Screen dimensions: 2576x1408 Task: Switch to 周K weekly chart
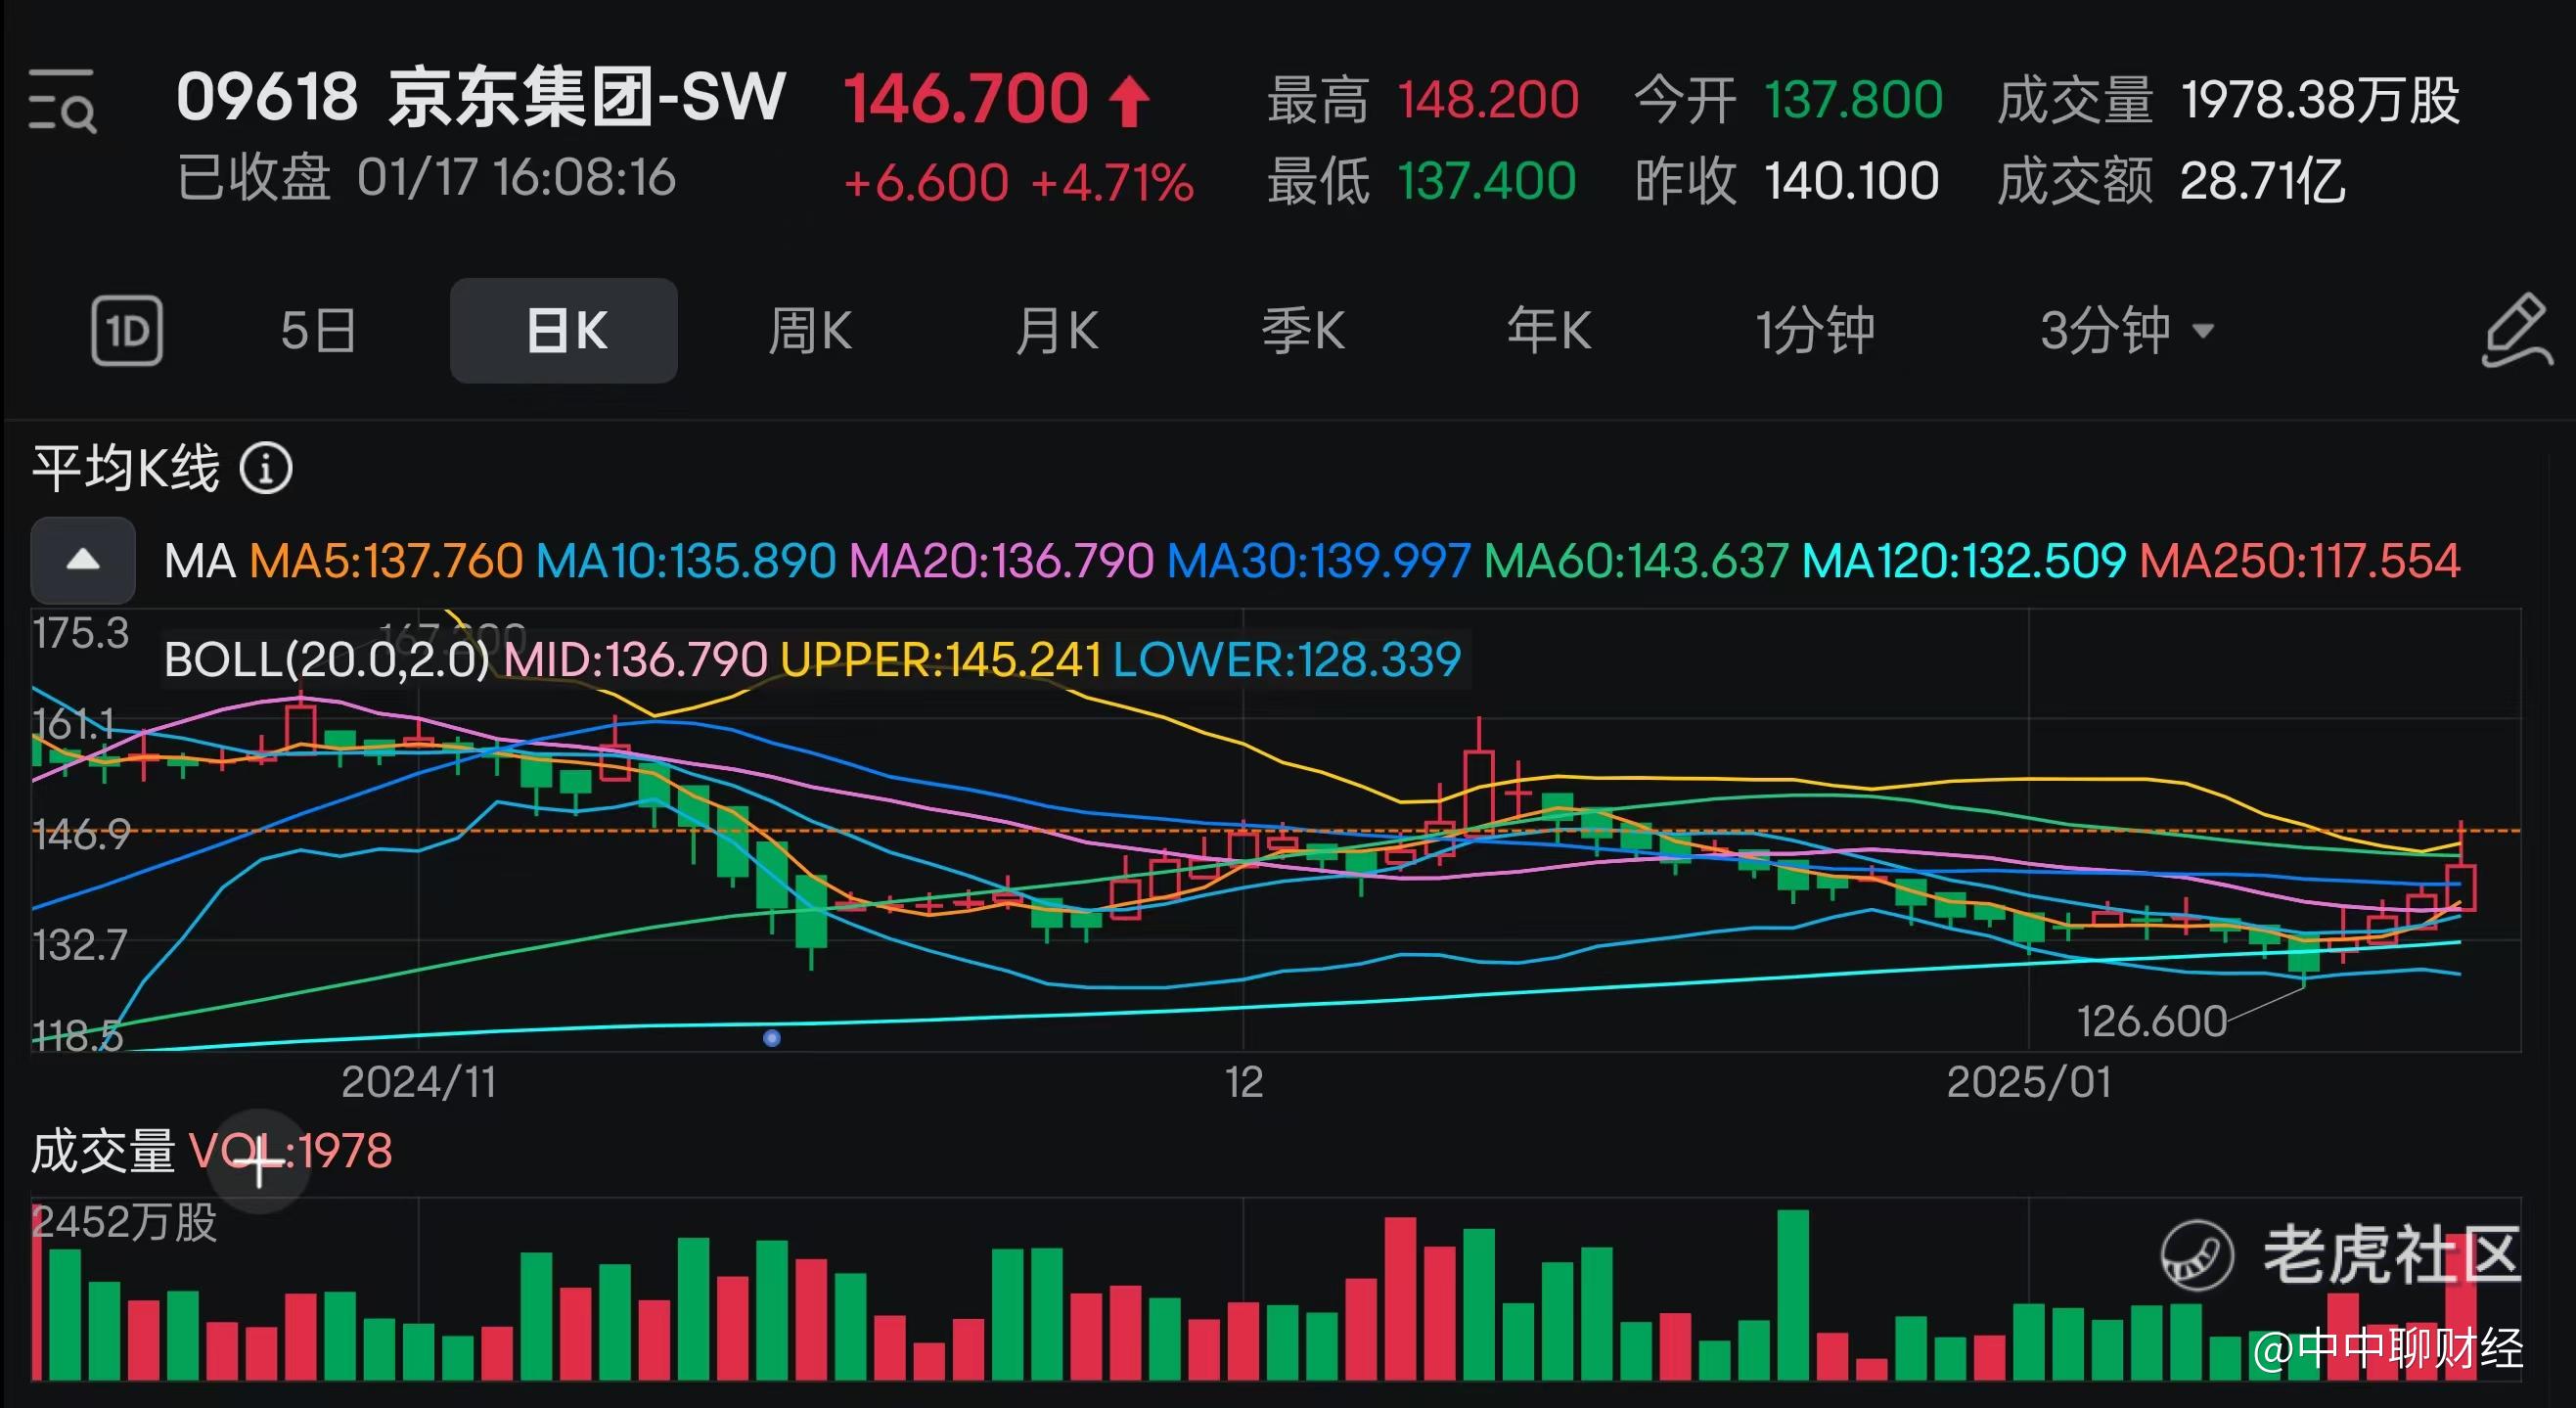click(810, 331)
